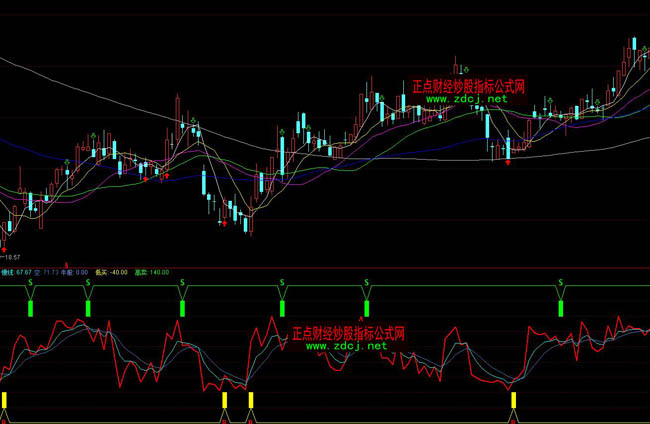The height and width of the screenshot is (424, 650).
Task: Click the red arrow at bottom-left low candle
Action: (4, 248)
